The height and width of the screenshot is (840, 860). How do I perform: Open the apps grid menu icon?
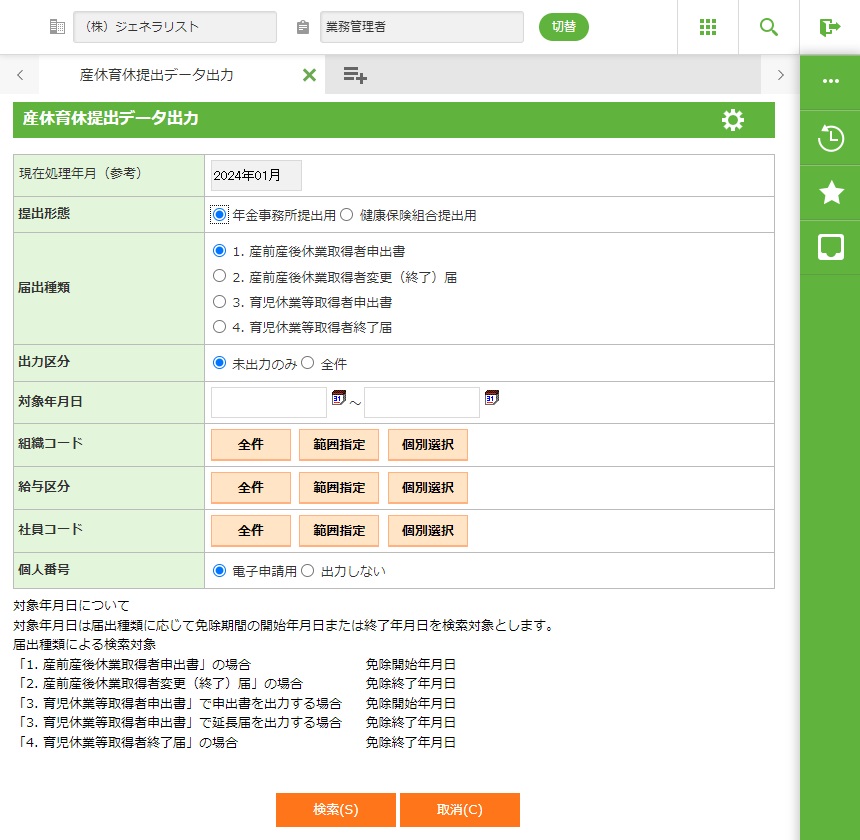pos(708,27)
